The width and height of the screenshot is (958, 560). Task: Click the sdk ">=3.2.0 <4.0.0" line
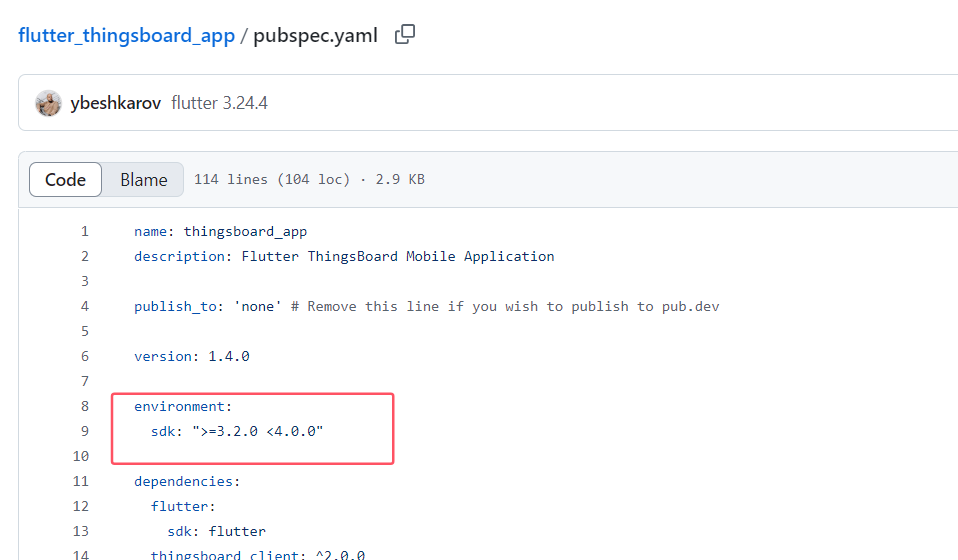pyautogui.click(x=237, y=432)
